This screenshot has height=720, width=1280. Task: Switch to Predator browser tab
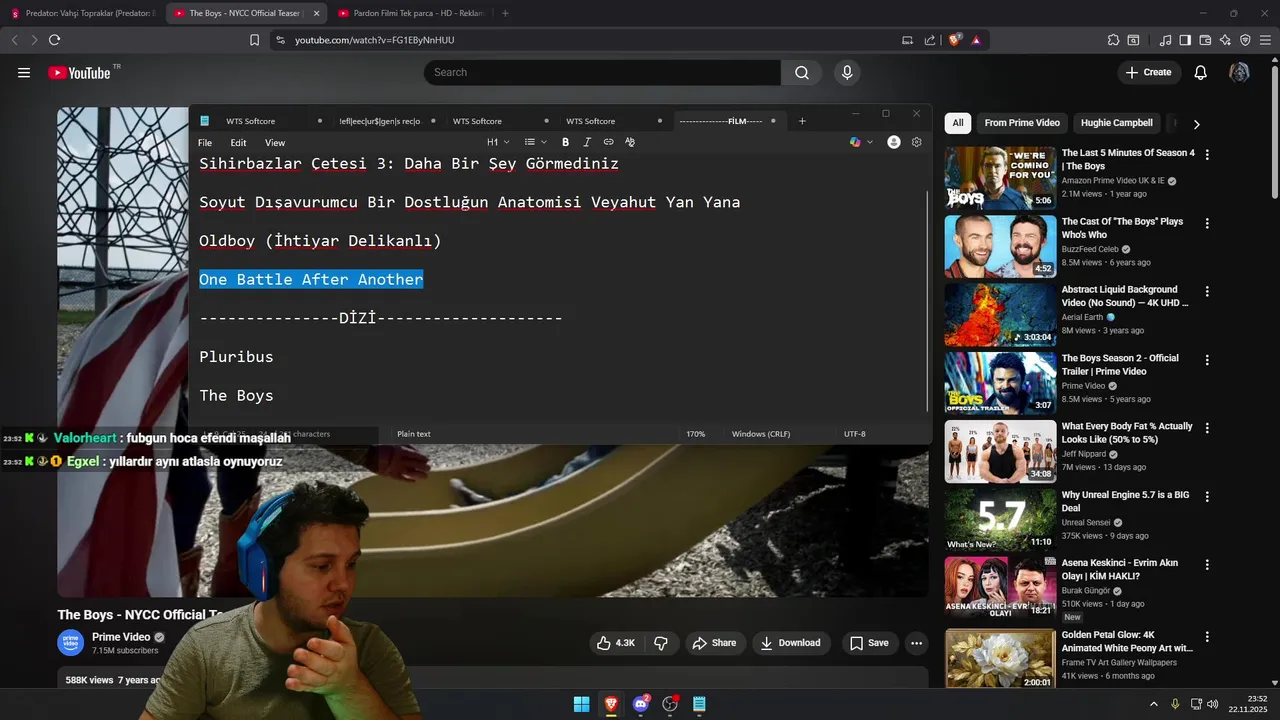(82, 13)
